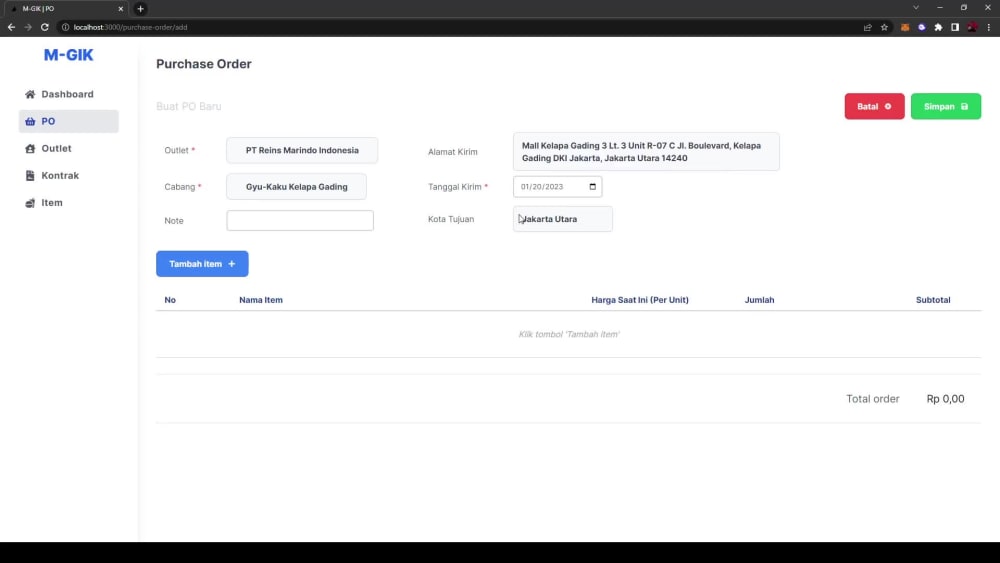Open the MetaMask fox extension

click(905, 27)
